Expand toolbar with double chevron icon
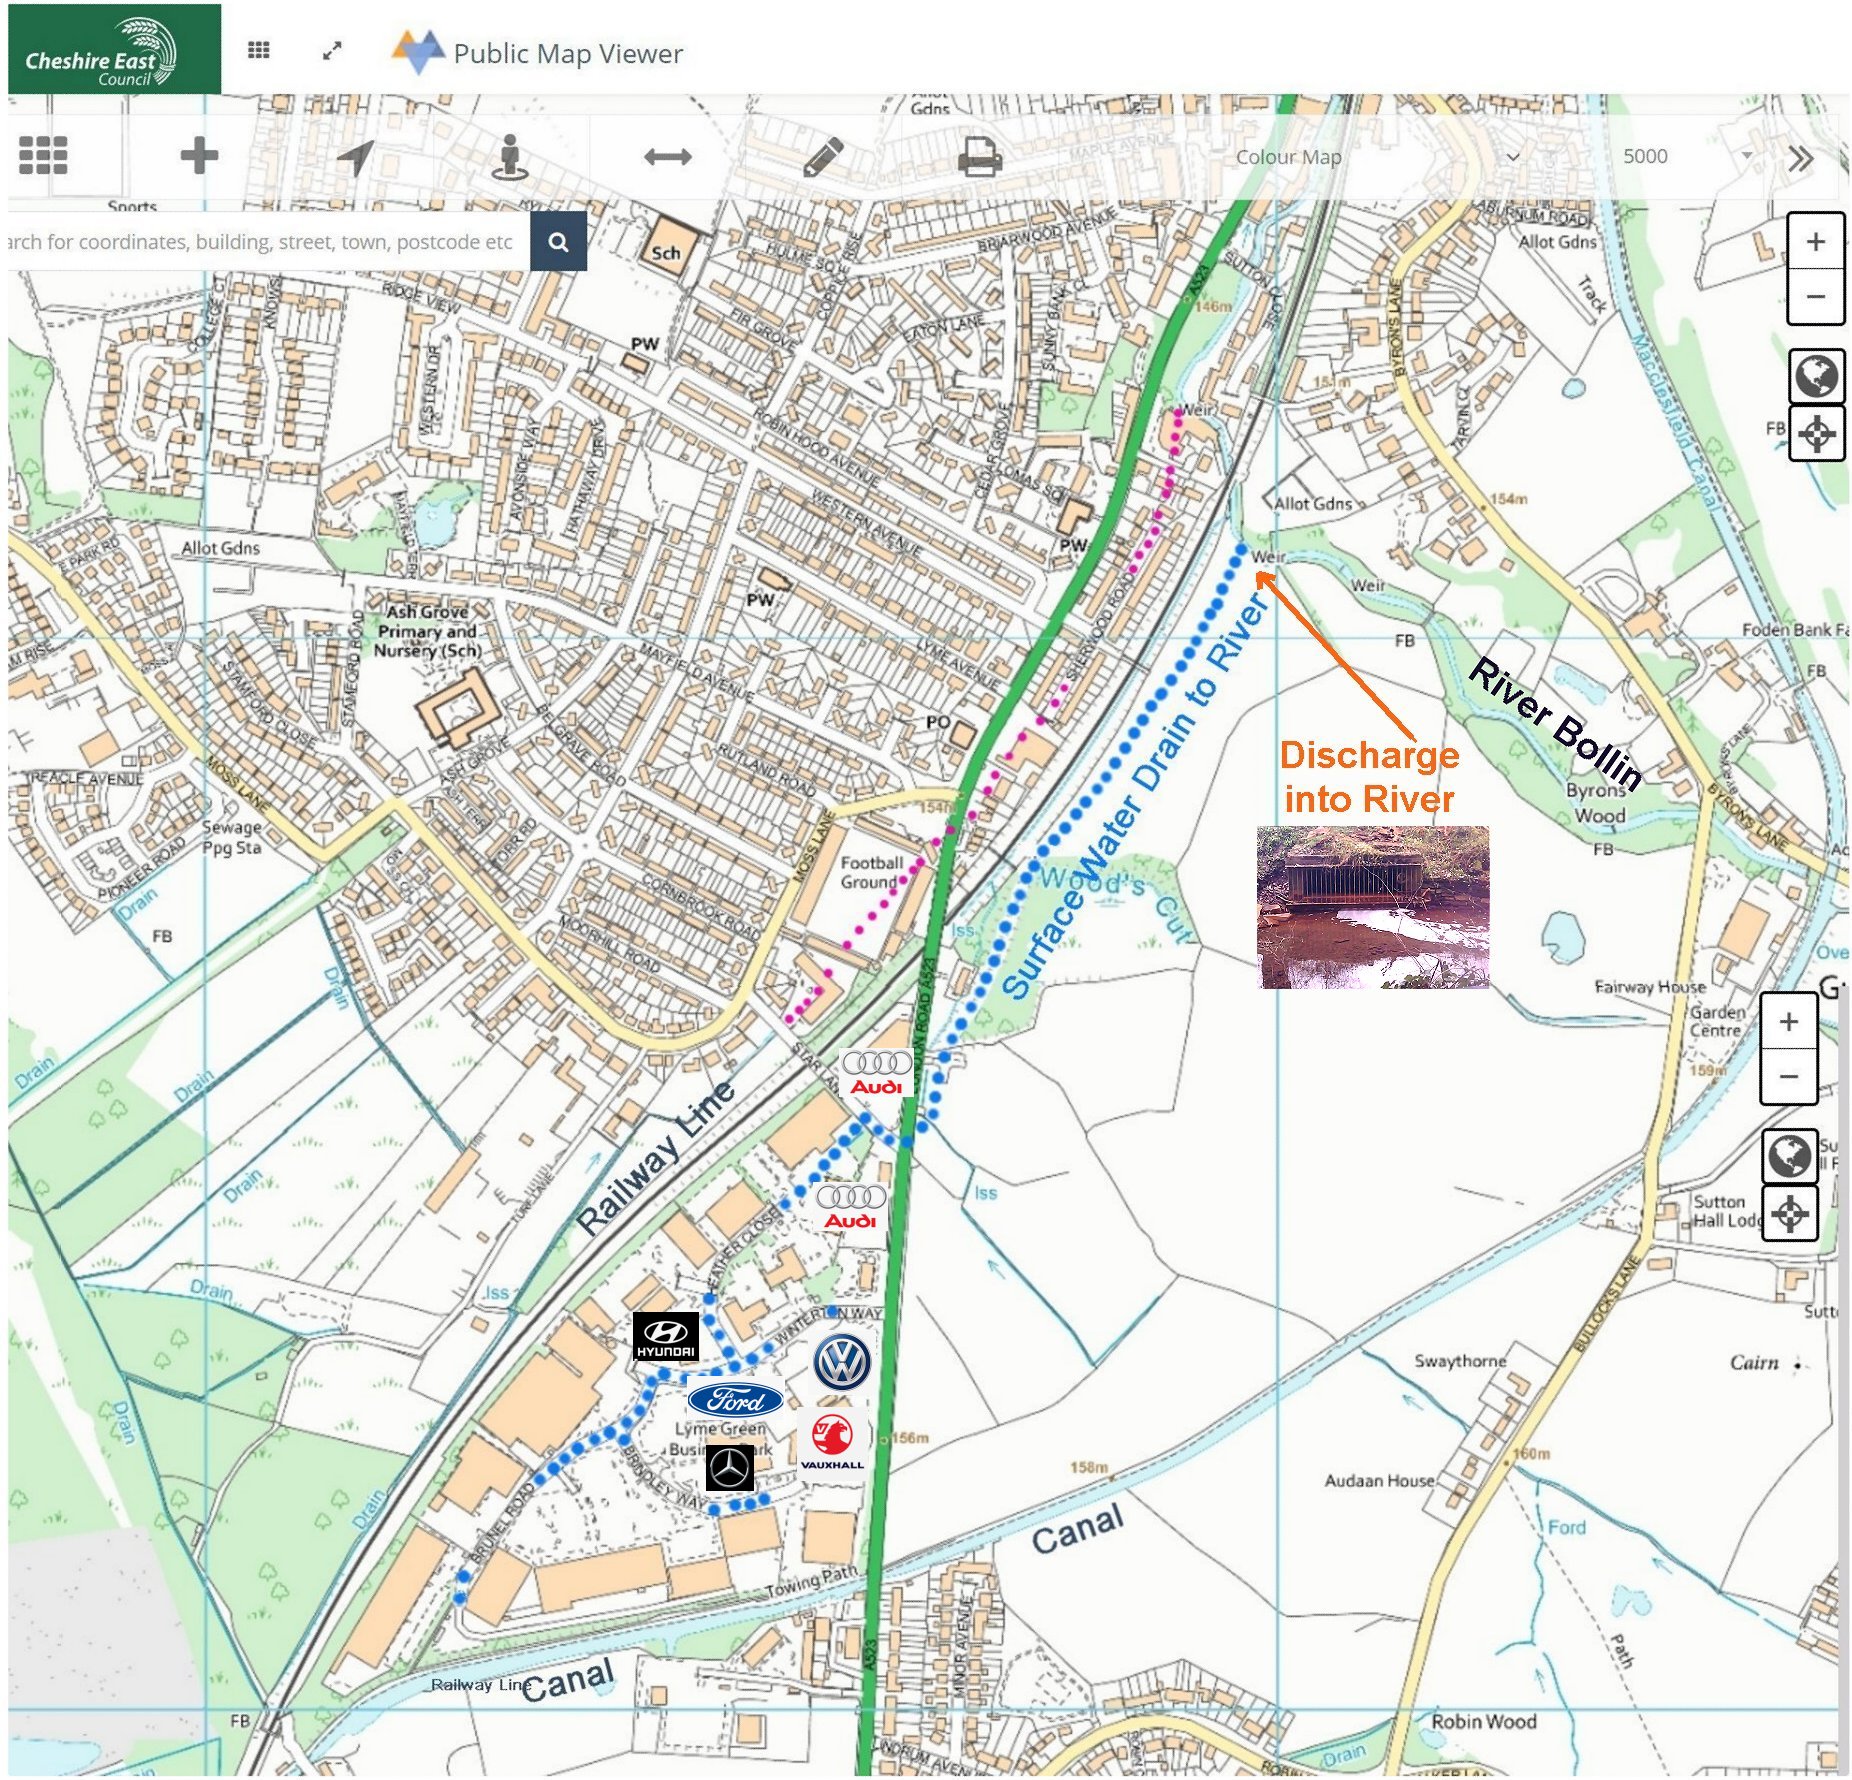 tap(1801, 159)
